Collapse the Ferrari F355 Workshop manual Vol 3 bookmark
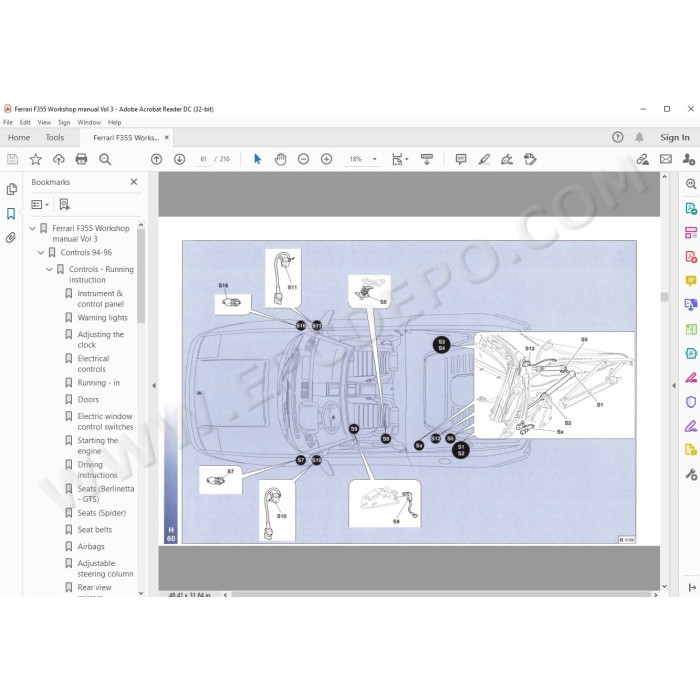 click(x=32, y=228)
